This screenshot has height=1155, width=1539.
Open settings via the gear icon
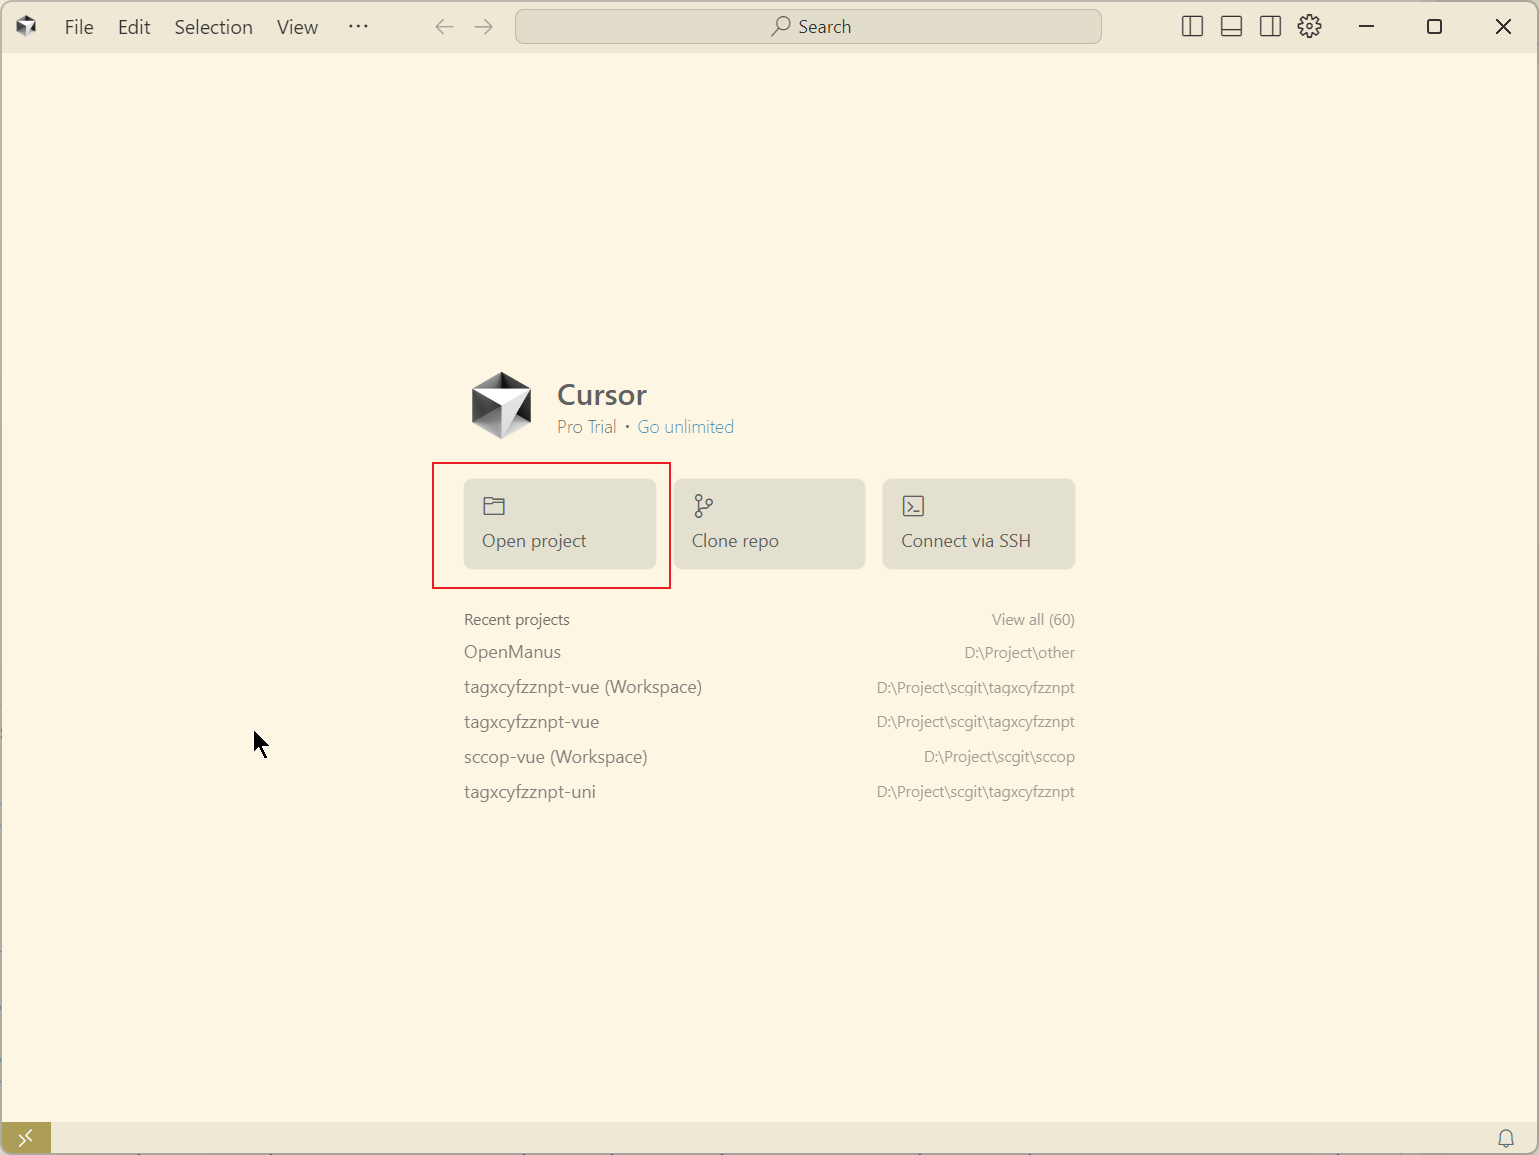(x=1309, y=27)
